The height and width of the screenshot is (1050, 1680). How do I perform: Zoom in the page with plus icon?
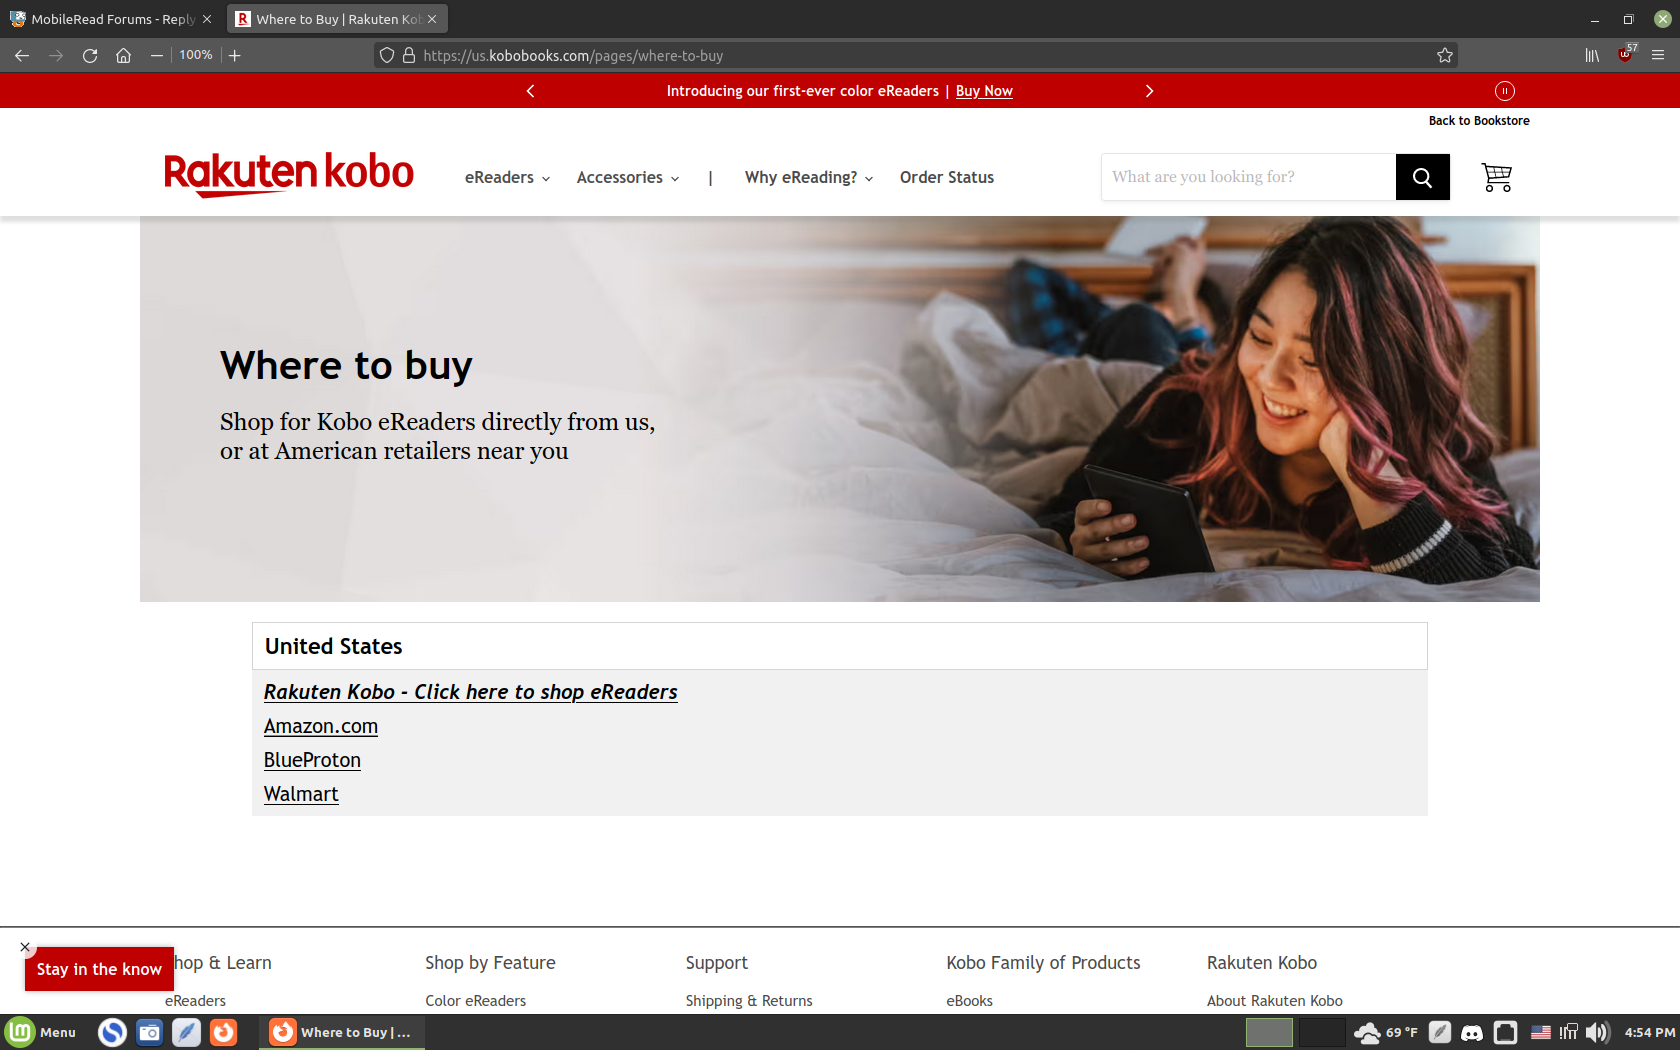(235, 56)
